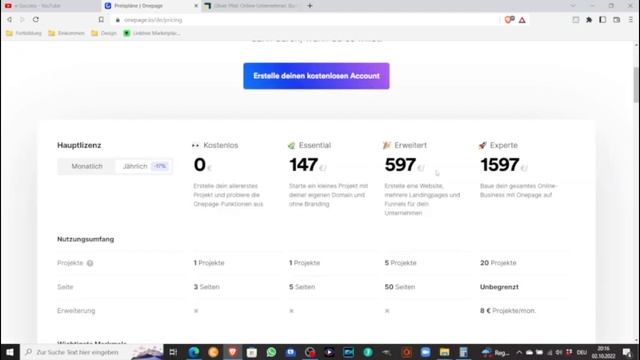The width and height of the screenshot is (640, 360).
Task: Click the Erweiterung row label
Action: 76,311
